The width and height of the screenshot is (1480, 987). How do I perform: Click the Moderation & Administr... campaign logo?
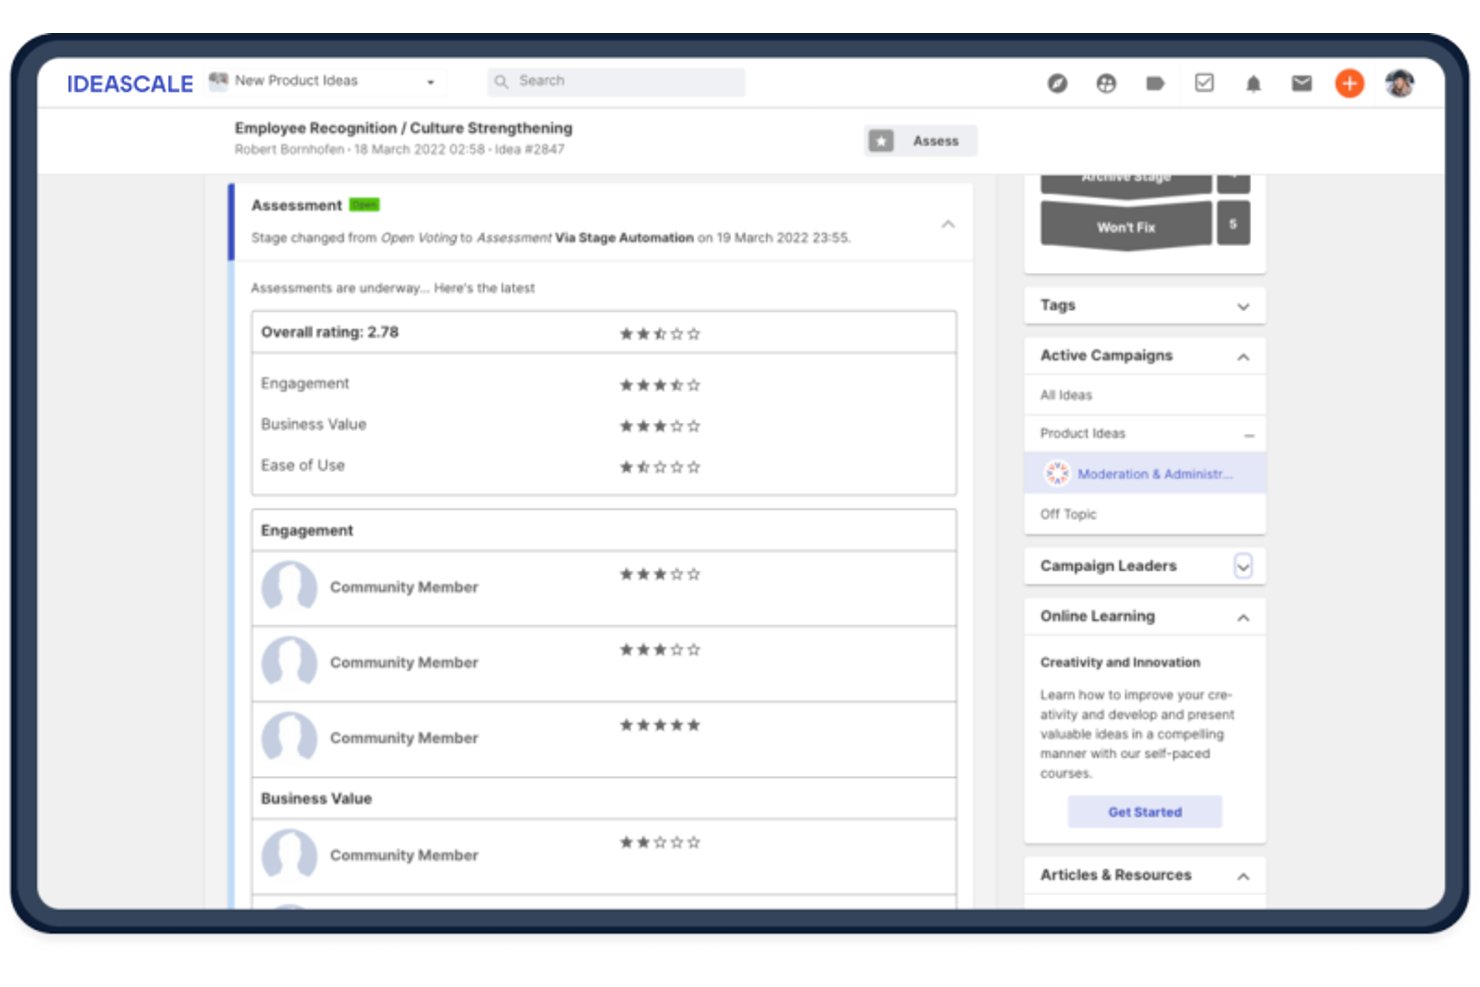[x=1057, y=473]
